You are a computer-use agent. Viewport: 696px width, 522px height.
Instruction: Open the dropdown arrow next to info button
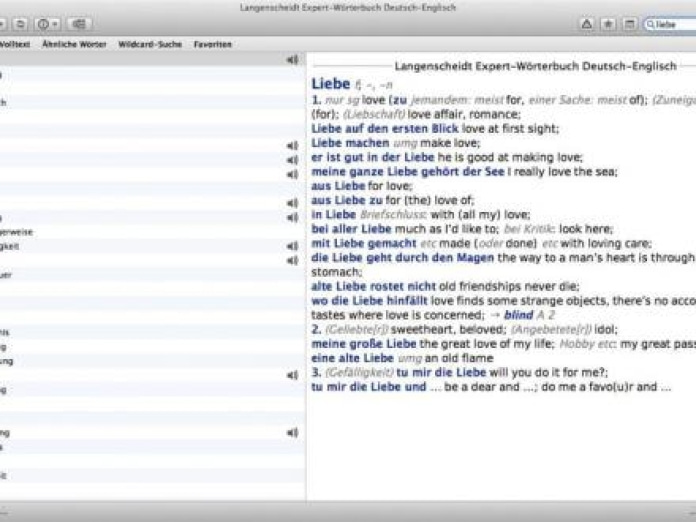[x=55, y=24]
